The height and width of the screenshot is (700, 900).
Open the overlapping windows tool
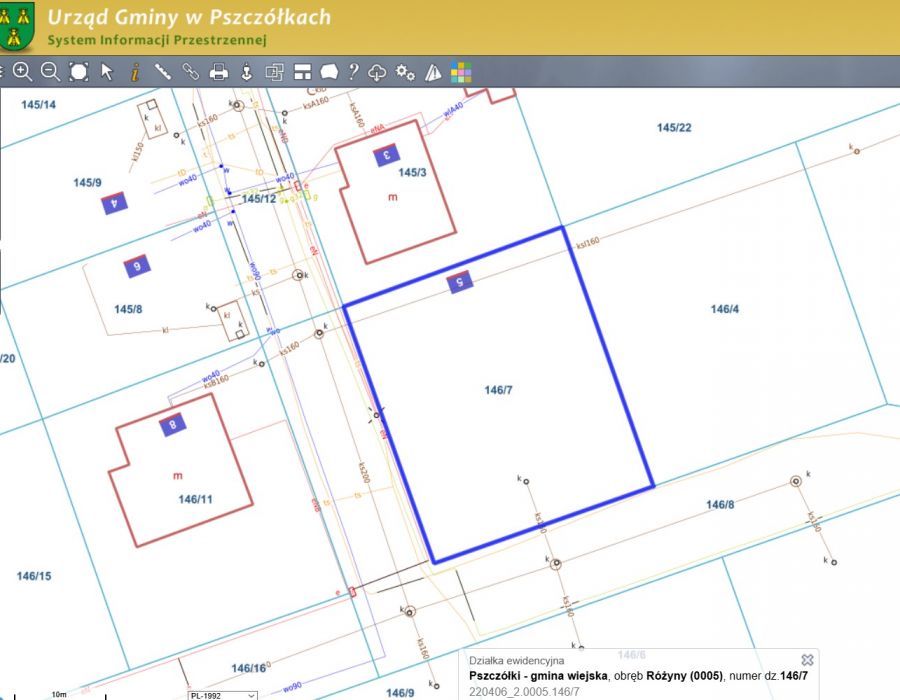[274, 72]
